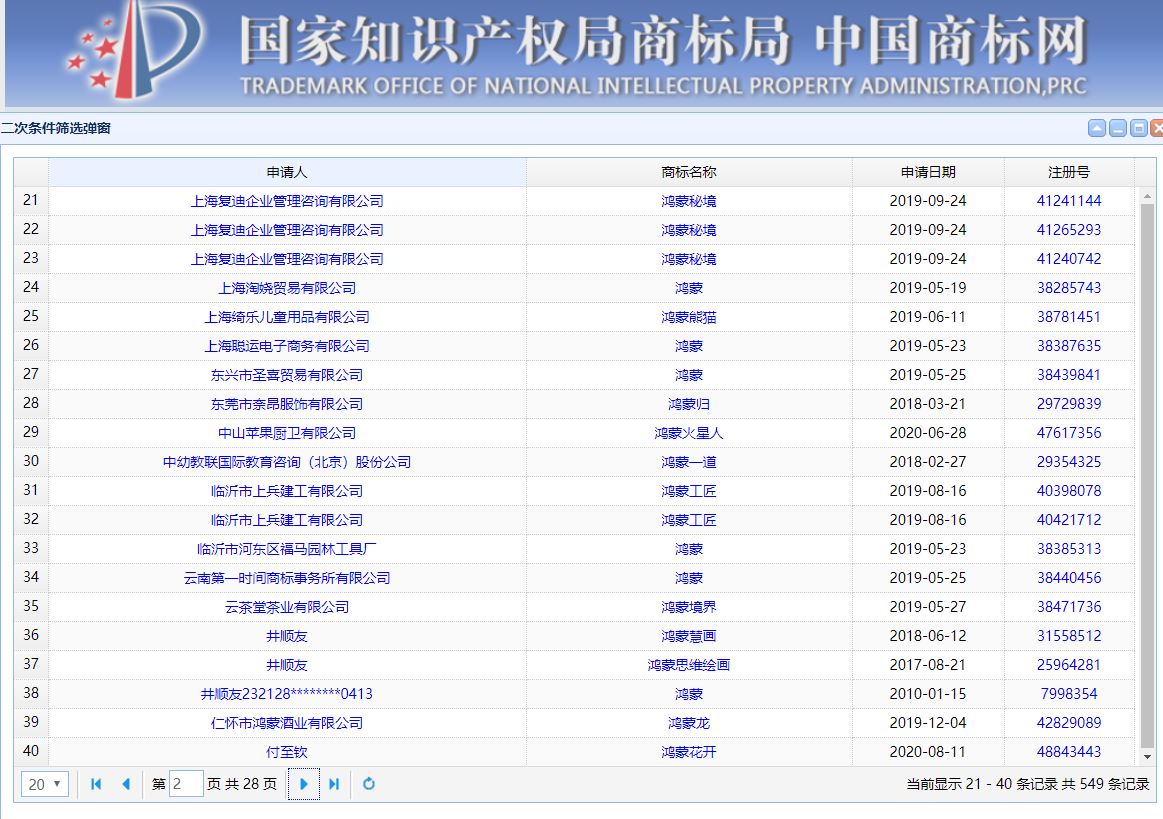This screenshot has width=1163, height=819.
Task: Go to the next results page
Action: (x=303, y=784)
